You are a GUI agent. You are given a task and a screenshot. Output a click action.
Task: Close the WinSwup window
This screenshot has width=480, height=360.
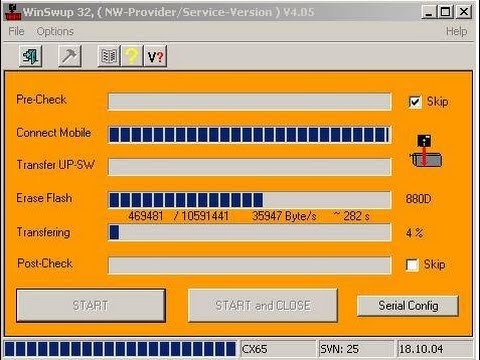464,12
